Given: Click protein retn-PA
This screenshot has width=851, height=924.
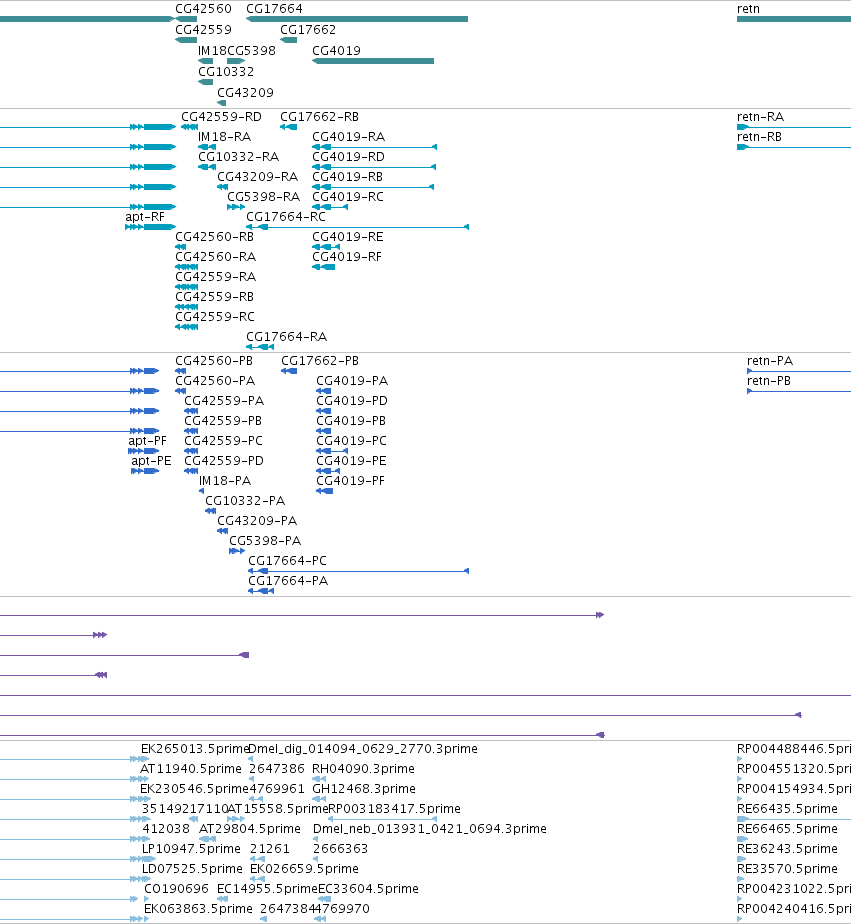Looking at the screenshot, I should 770,361.
